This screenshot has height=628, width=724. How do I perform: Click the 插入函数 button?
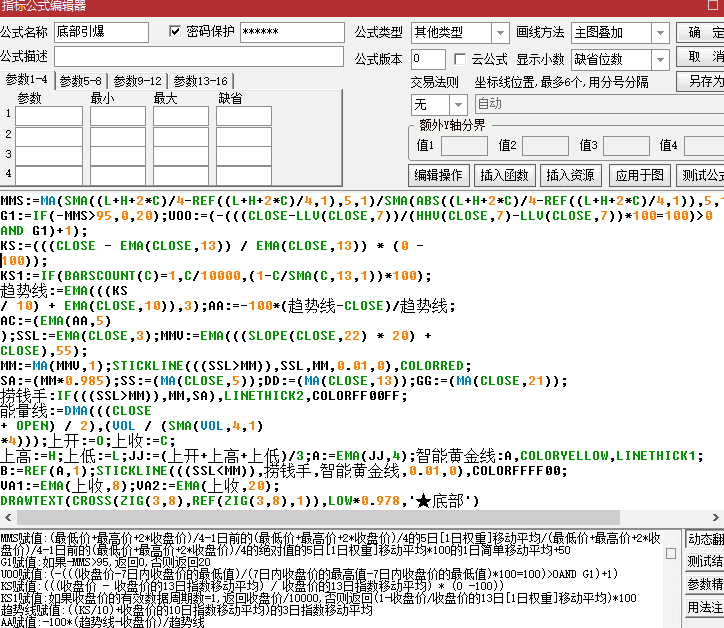[x=504, y=175]
